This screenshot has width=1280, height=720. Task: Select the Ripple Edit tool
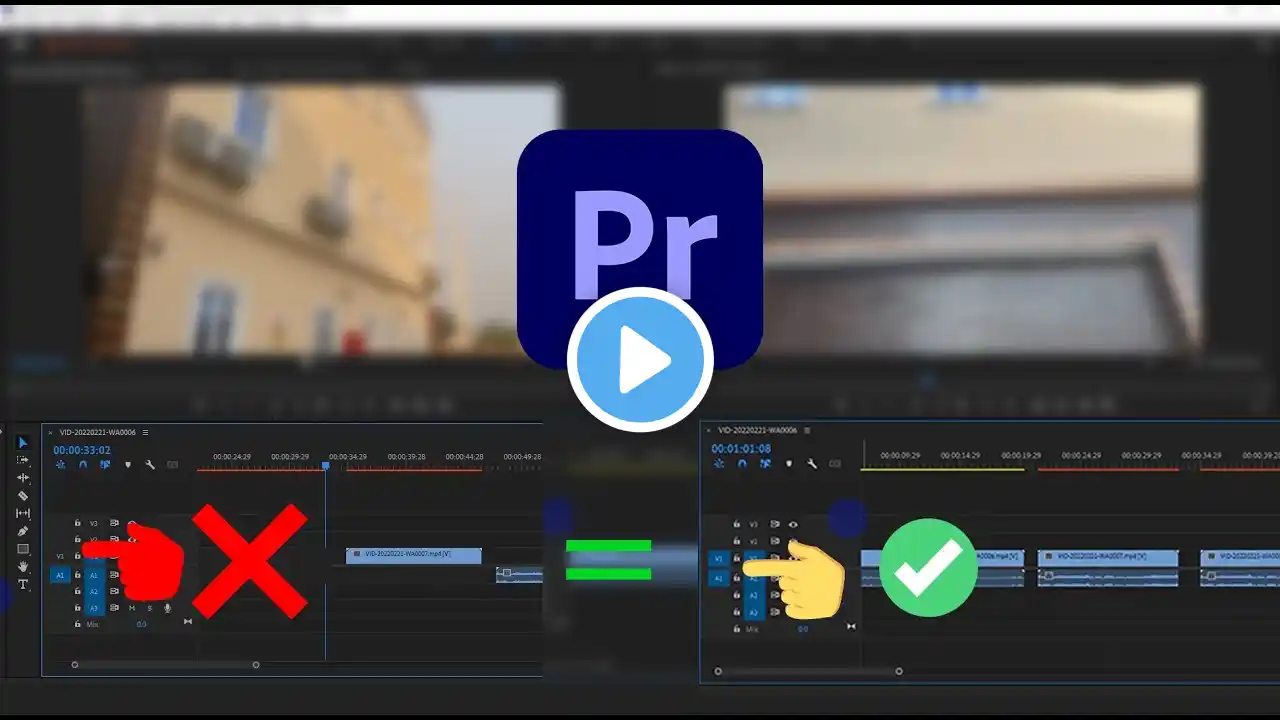tap(23, 478)
